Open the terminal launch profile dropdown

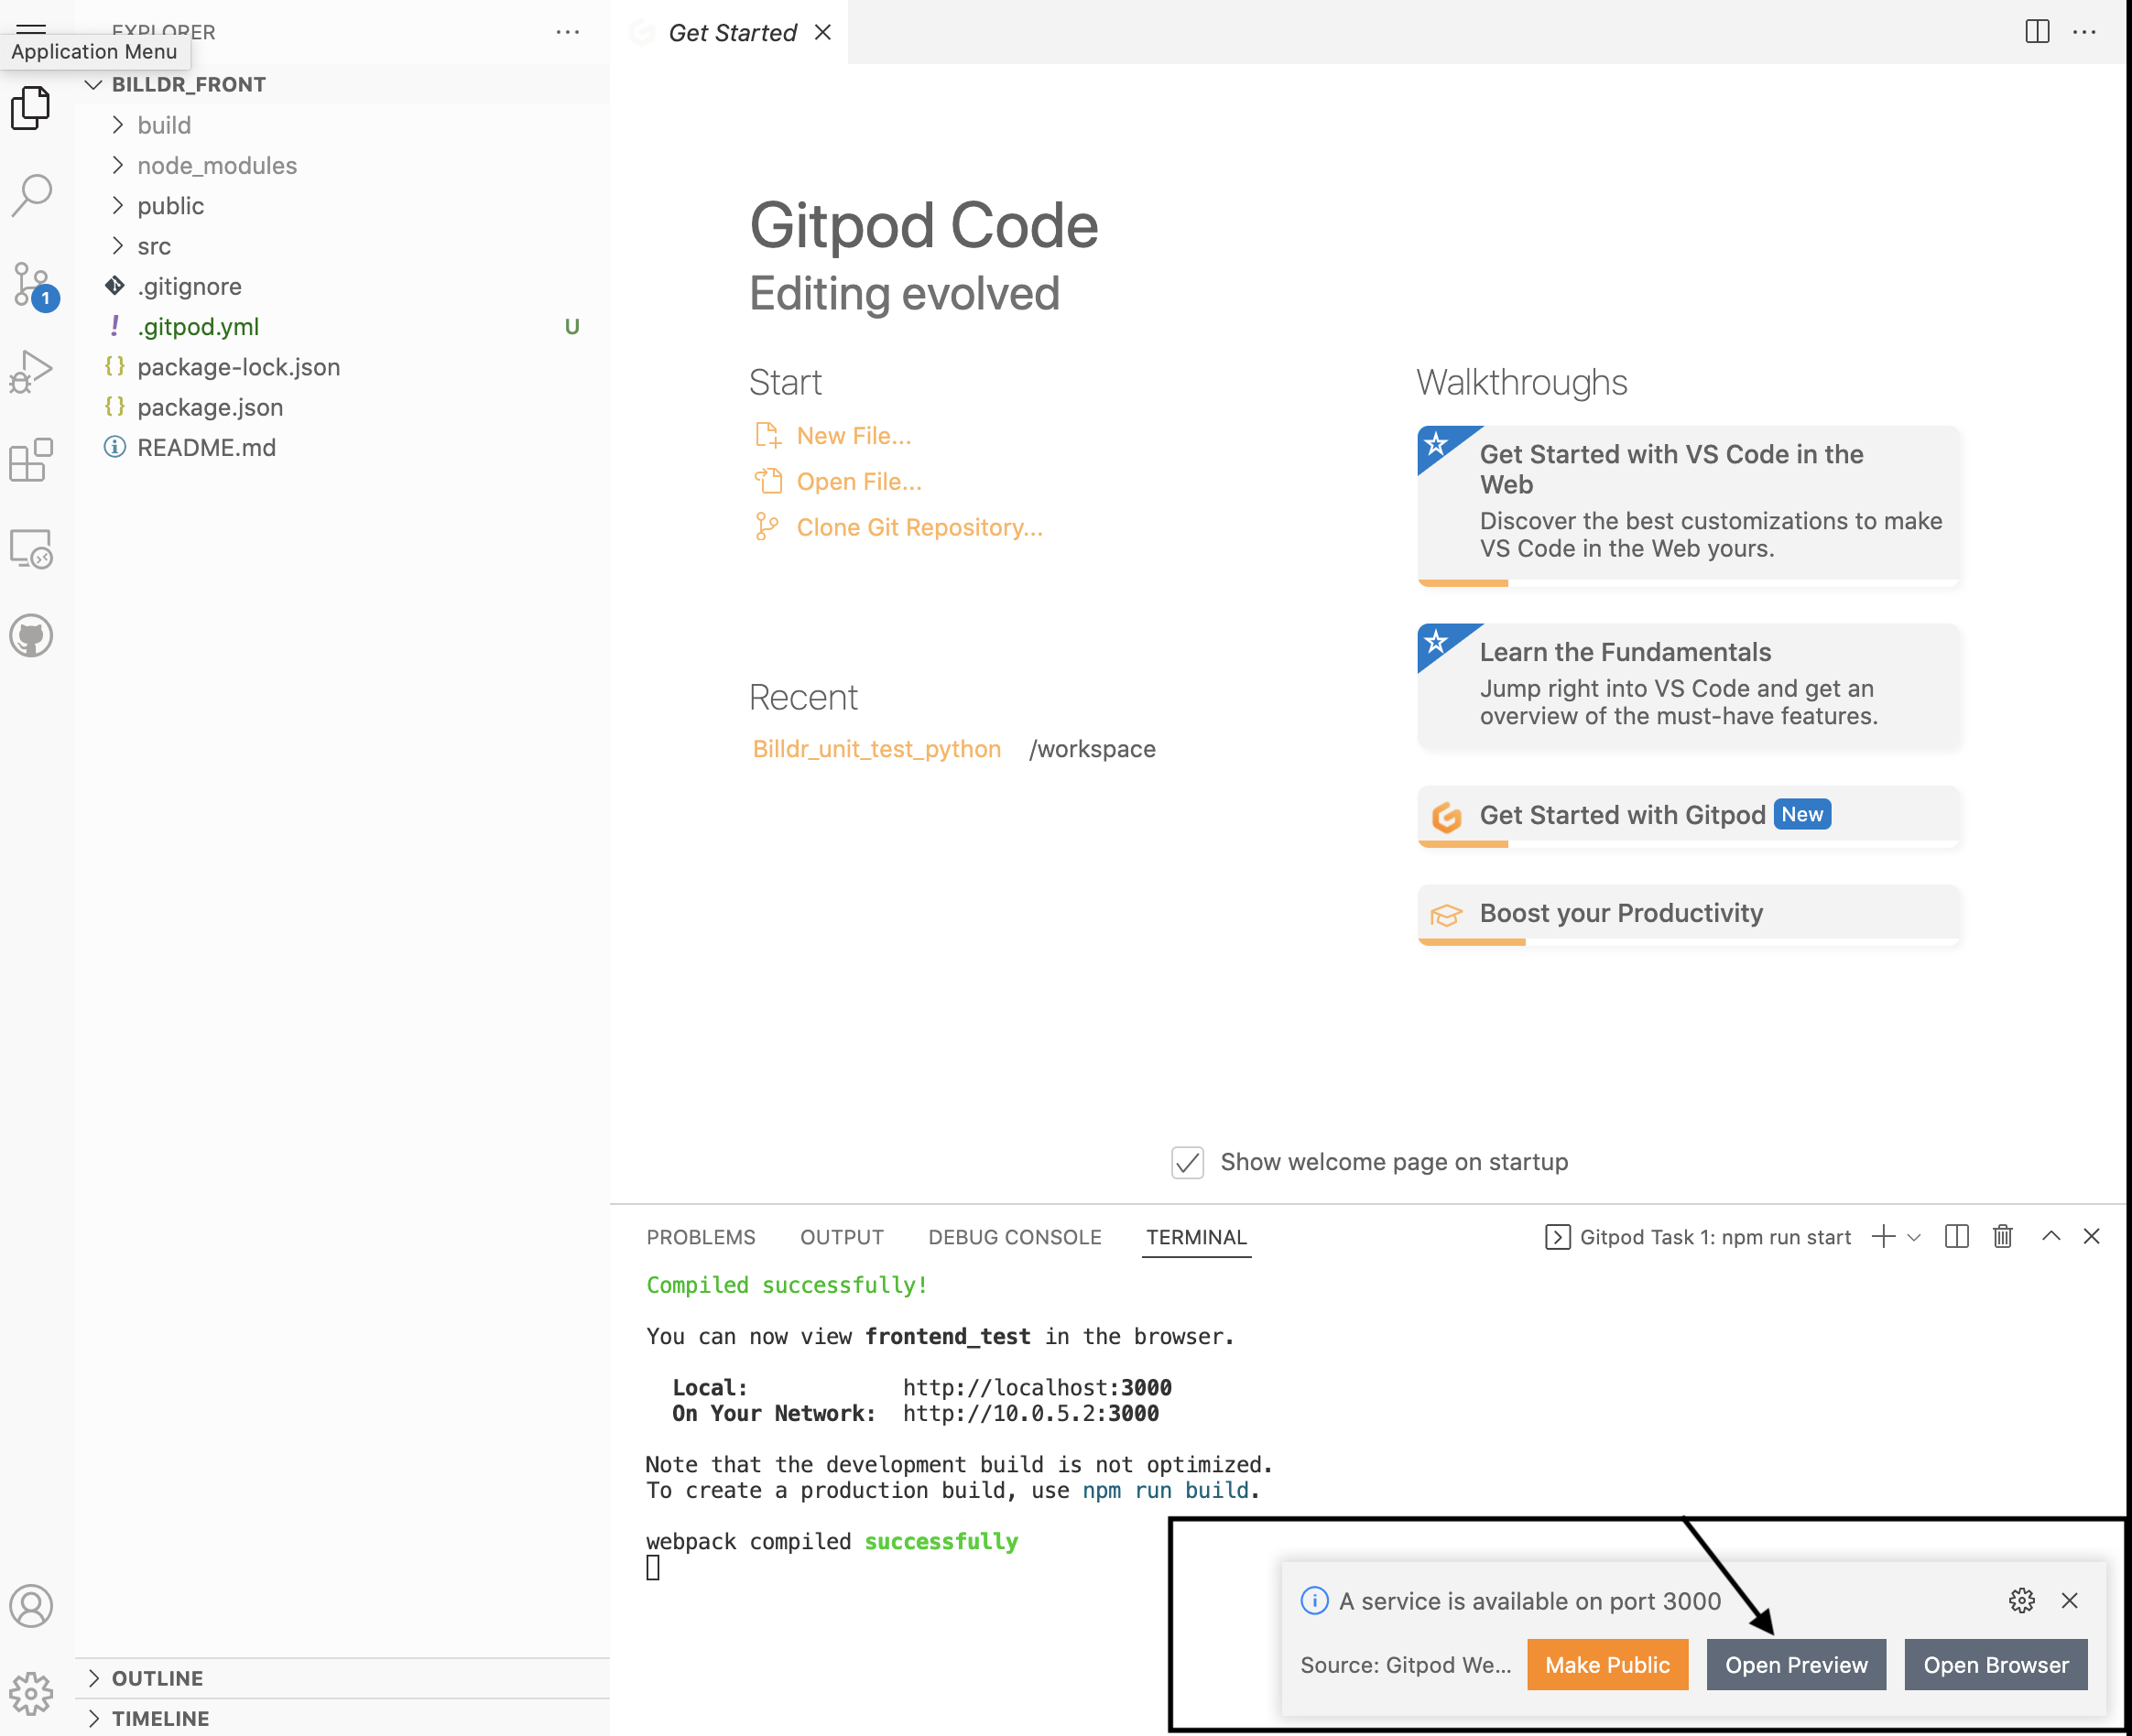click(1914, 1237)
